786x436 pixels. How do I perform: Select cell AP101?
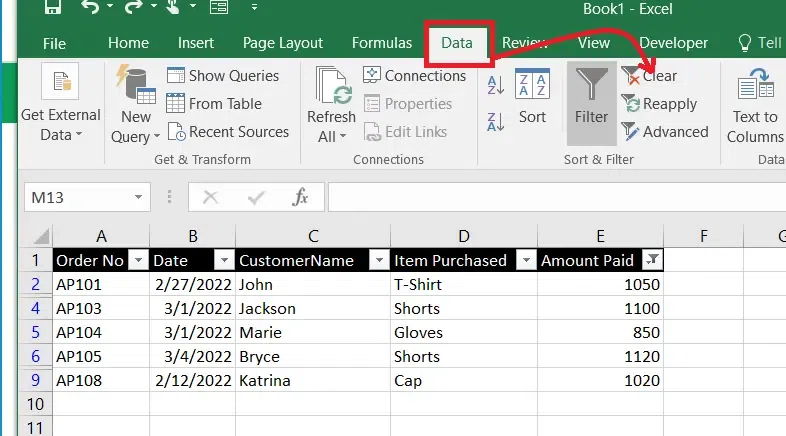coord(101,284)
